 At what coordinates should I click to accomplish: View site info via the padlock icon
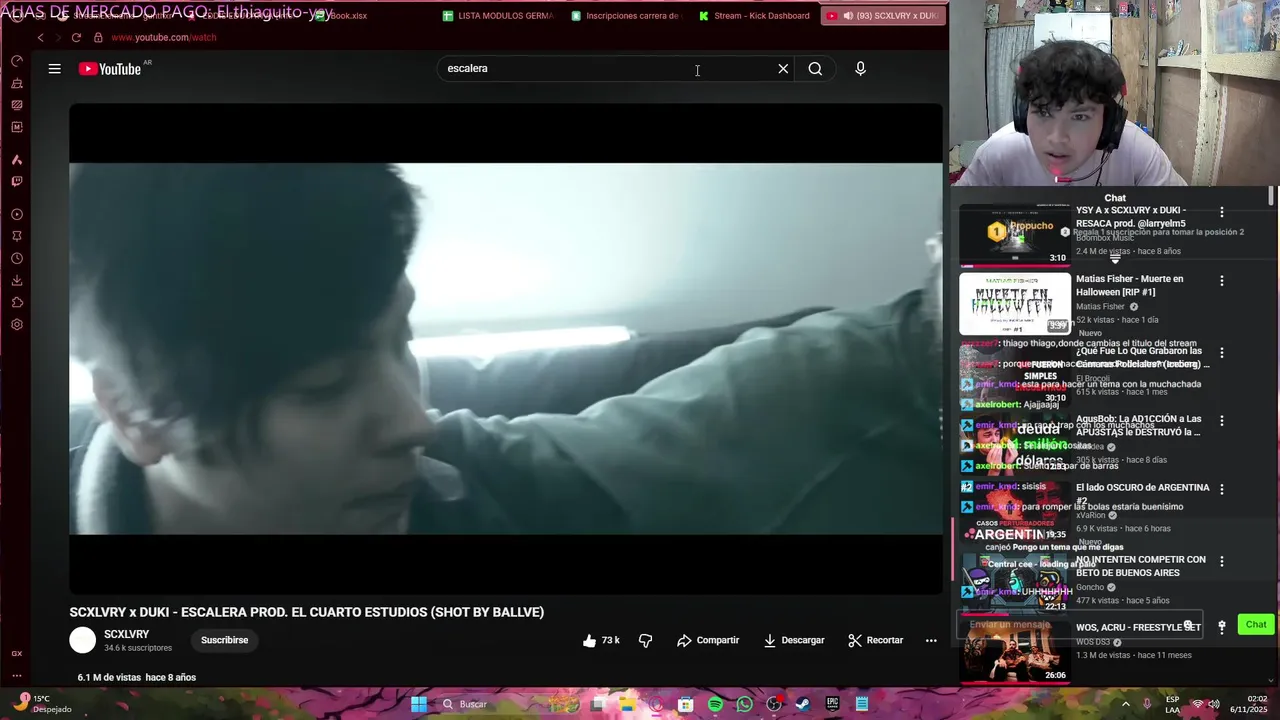point(98,37)
